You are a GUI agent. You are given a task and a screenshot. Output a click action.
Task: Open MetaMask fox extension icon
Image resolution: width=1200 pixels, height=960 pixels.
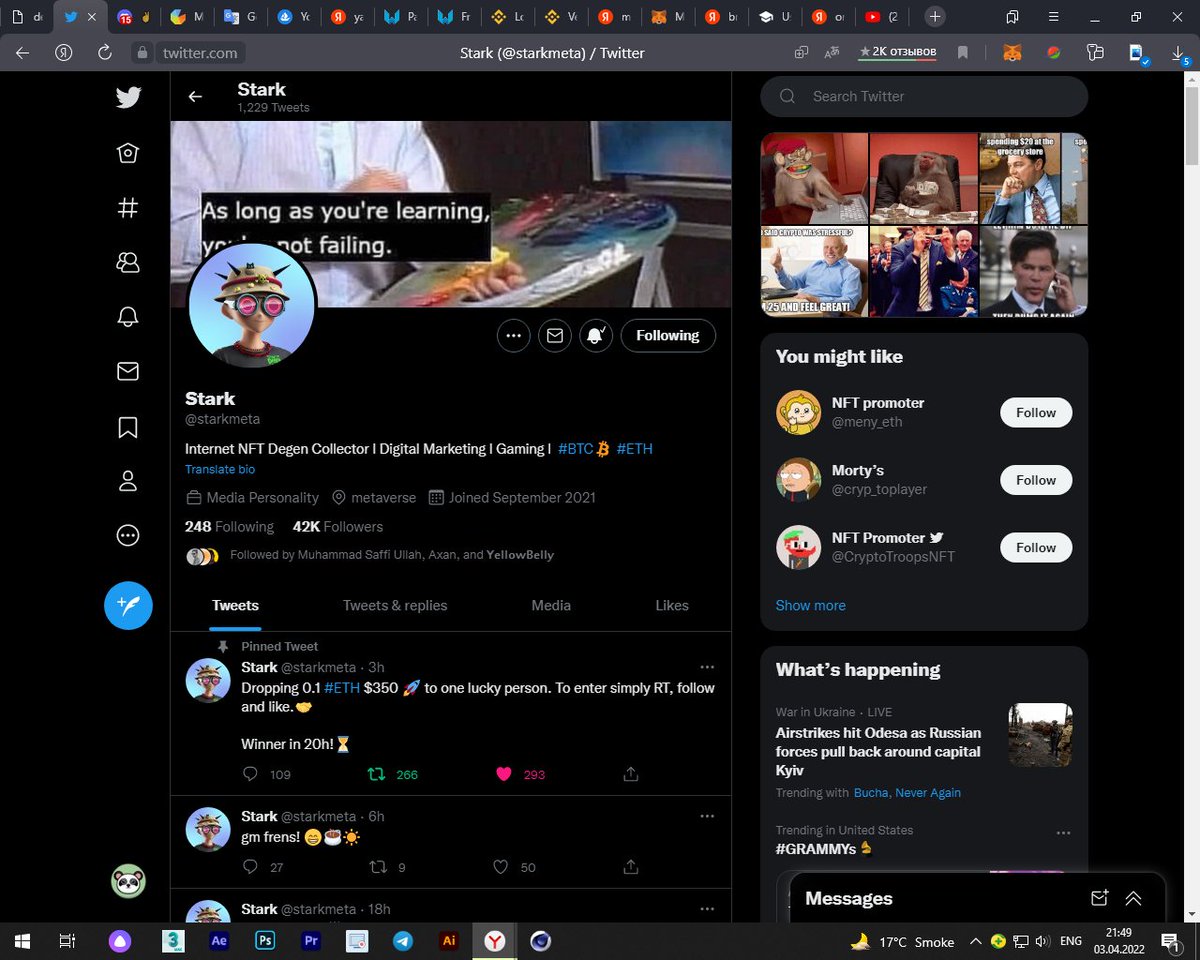coord(1013,52)
